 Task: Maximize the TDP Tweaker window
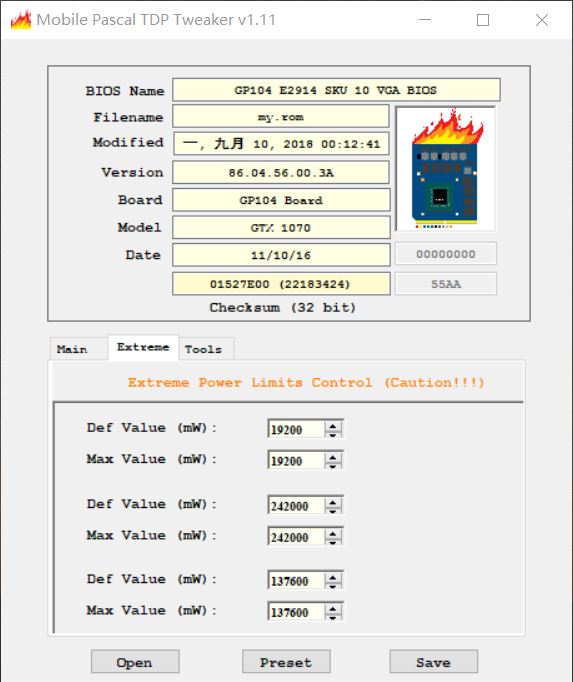[x=483, y=20]
